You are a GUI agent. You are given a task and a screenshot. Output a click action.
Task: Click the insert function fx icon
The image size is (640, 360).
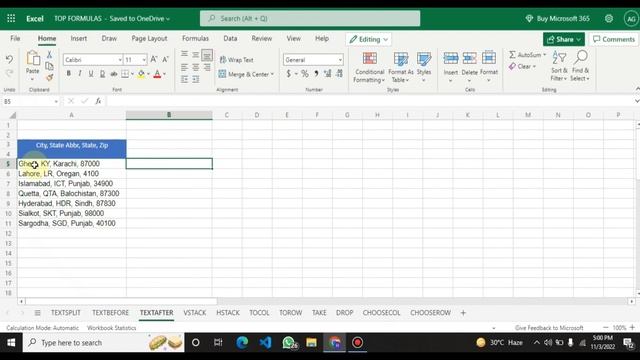98,101
